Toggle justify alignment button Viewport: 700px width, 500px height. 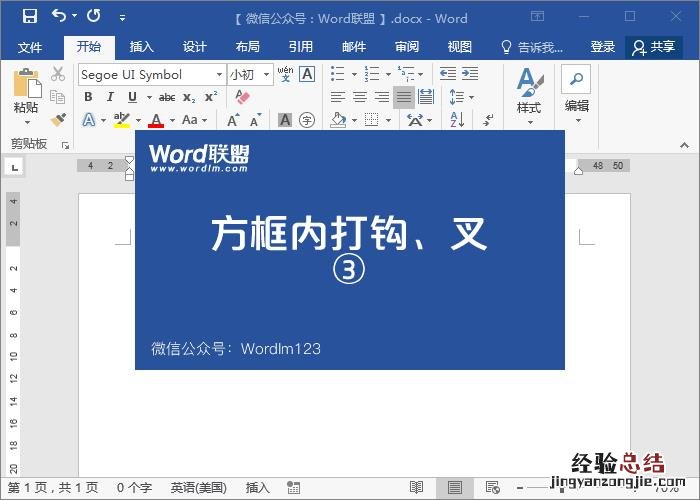click(404, 97)
